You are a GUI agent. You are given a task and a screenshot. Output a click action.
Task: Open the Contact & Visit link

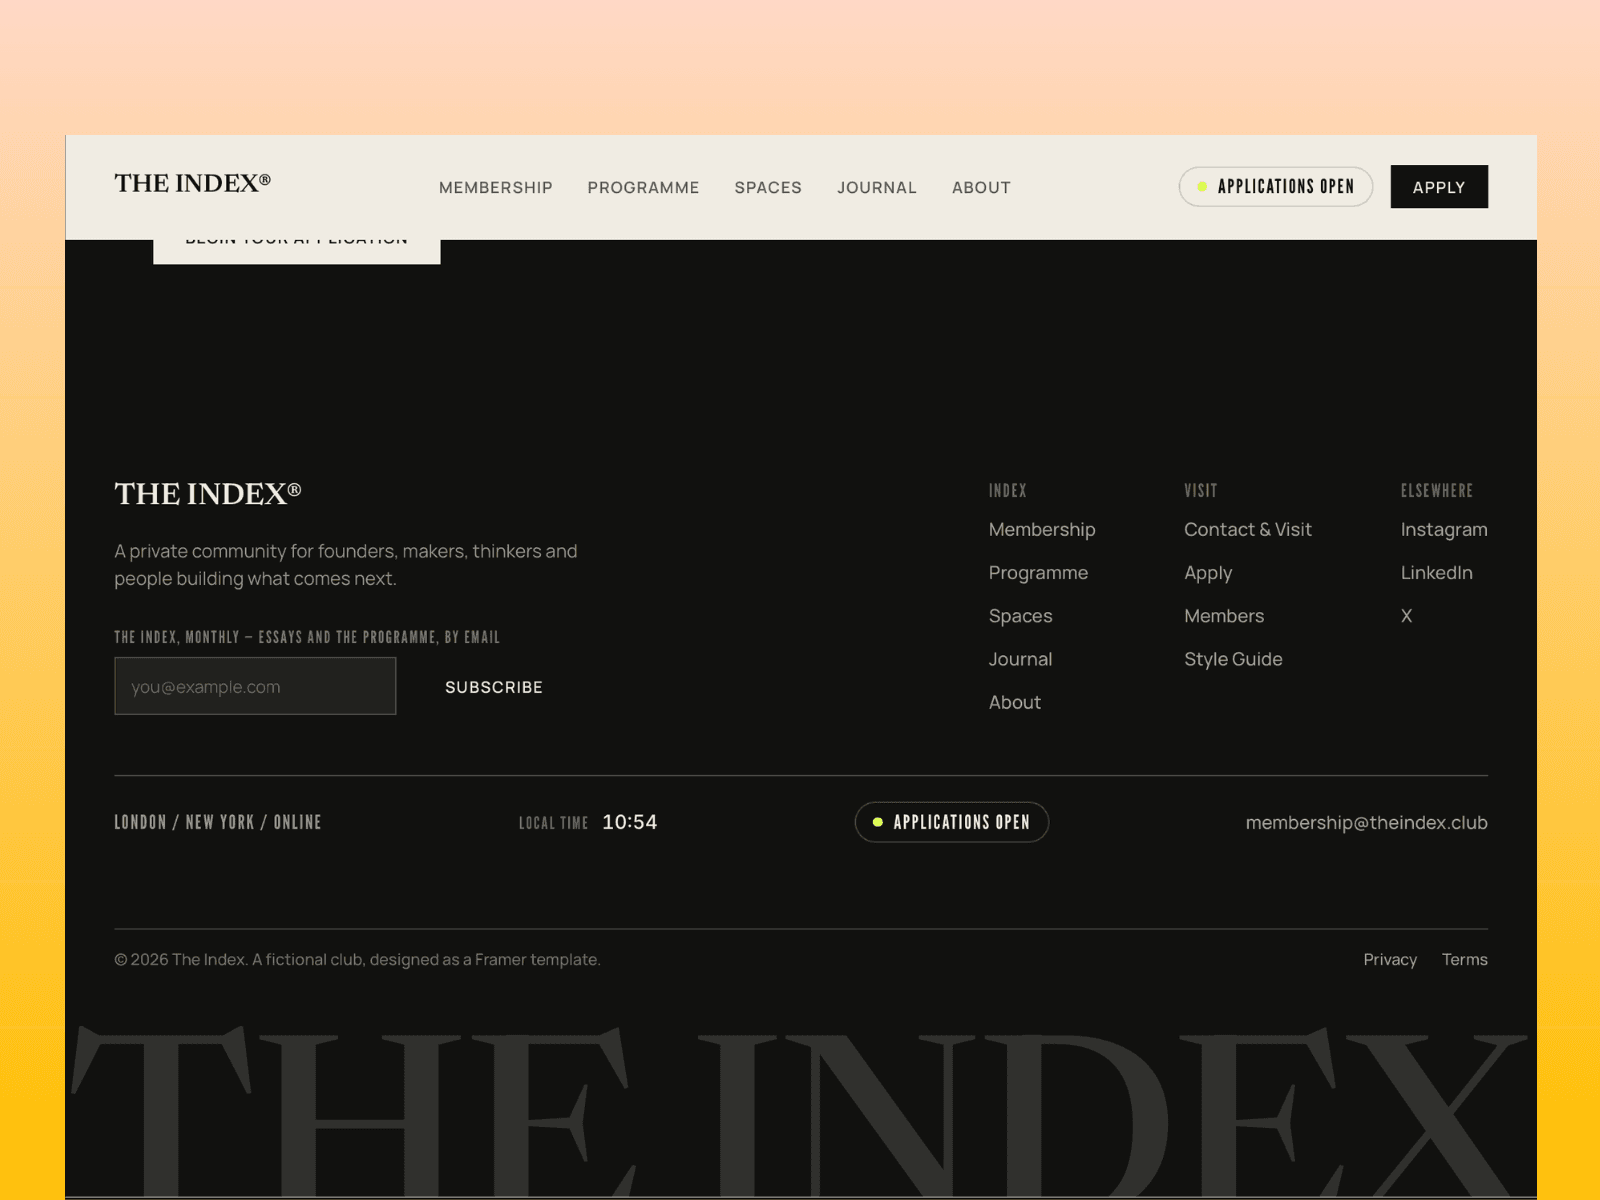[1248, 530]
